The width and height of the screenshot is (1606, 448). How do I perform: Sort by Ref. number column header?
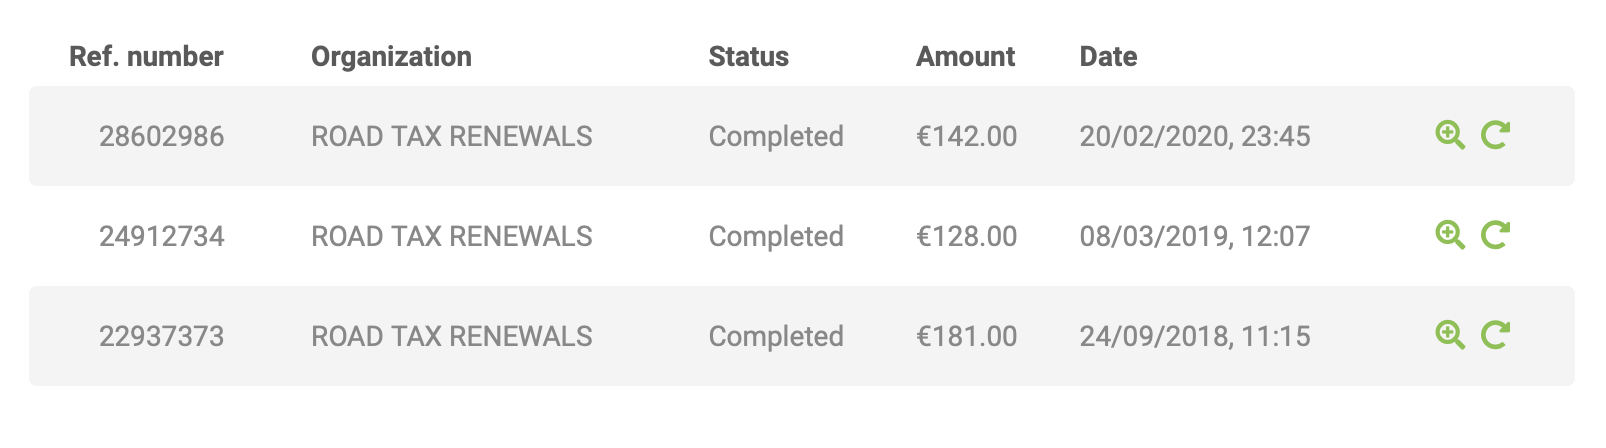[x=146, y=57]
